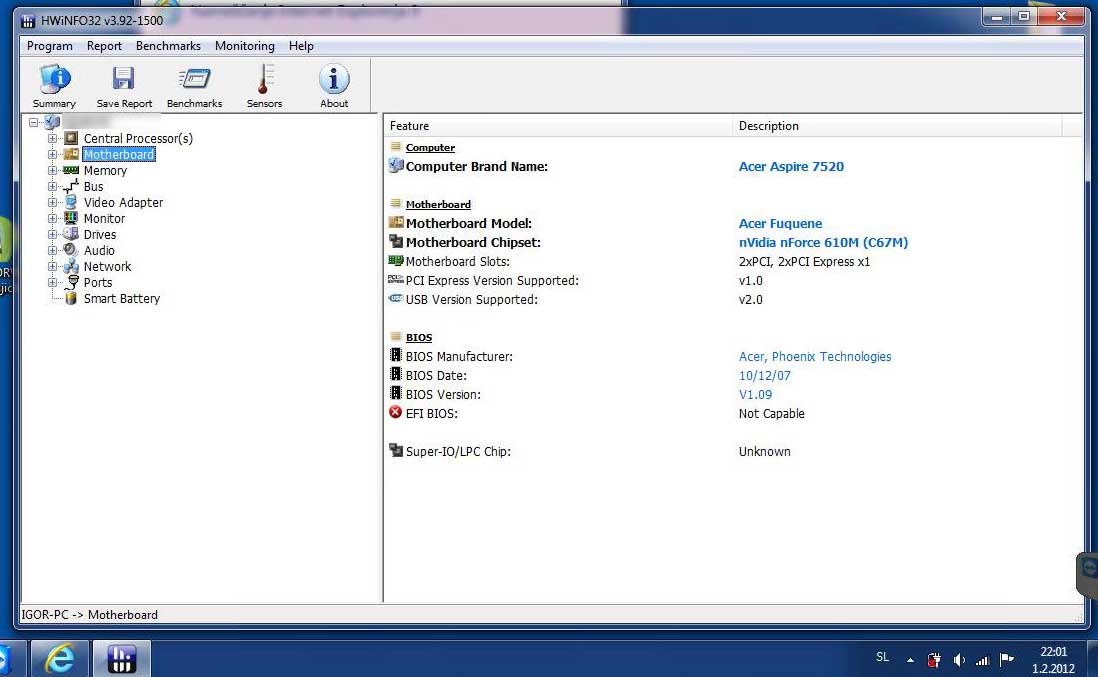The image size is (1098, 677).
Task: Click the Acer Aspire 7520 link
Action: point(791,167)
